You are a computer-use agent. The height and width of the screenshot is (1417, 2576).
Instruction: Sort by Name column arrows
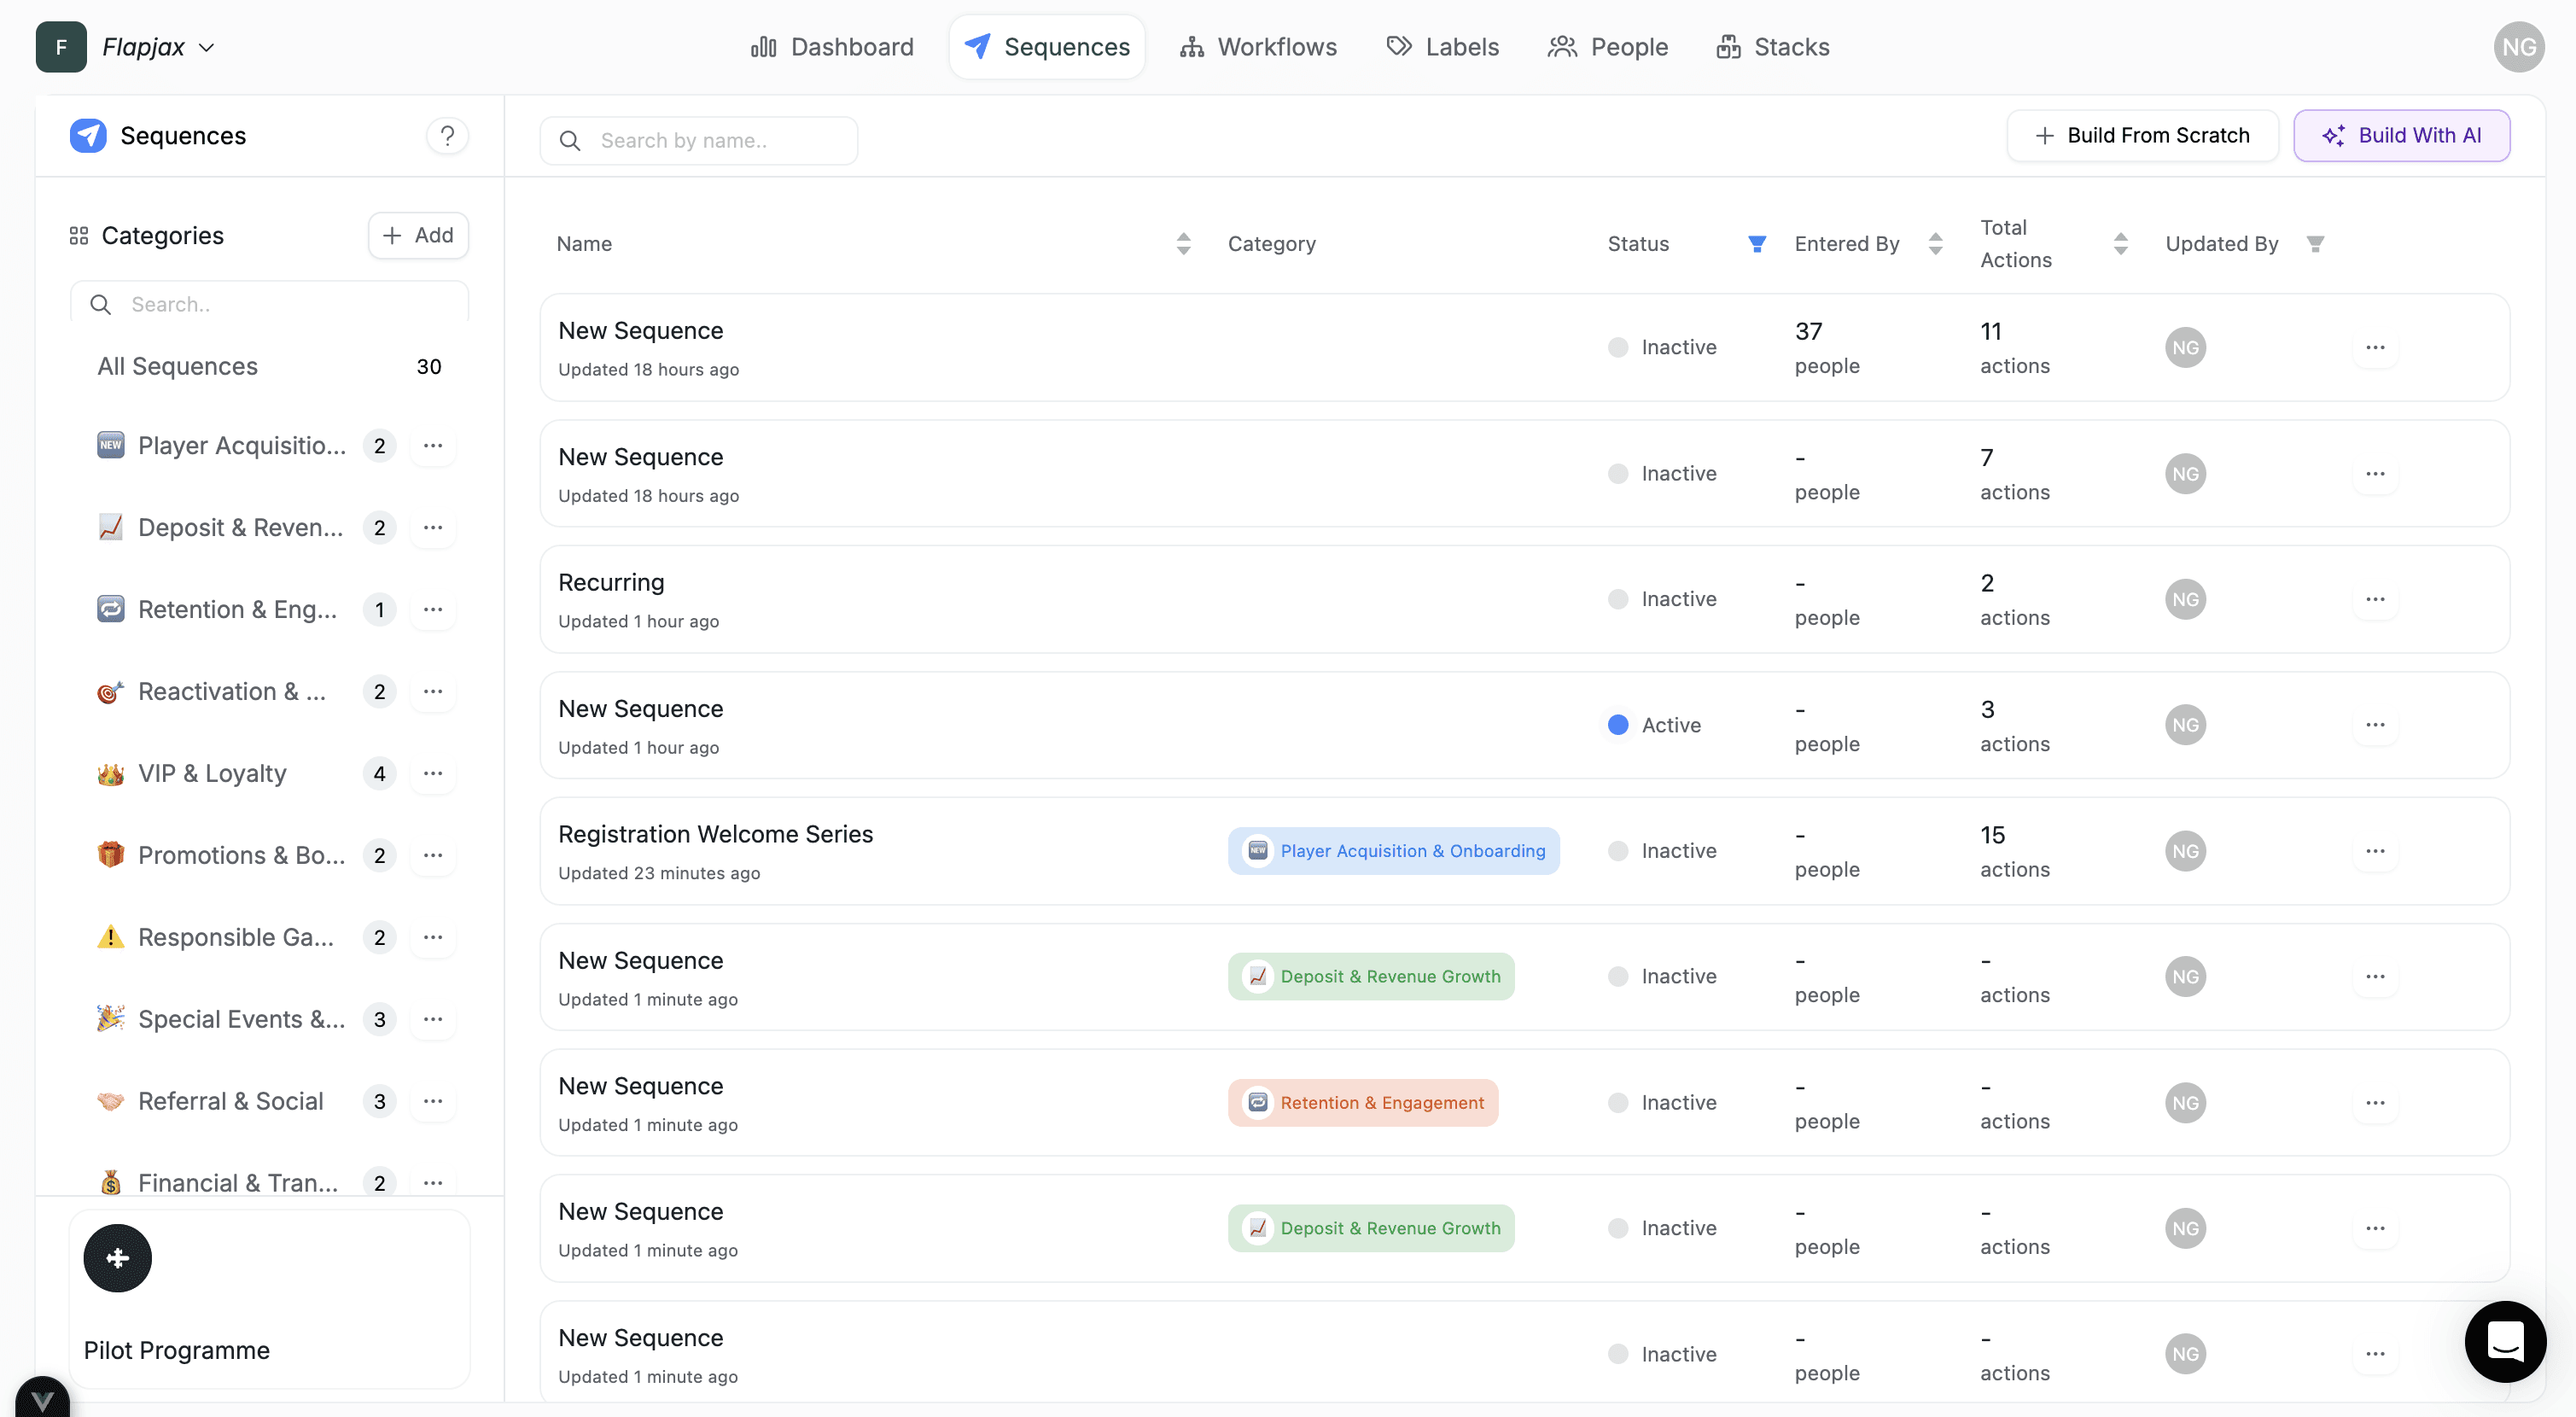pos(1183,243)
